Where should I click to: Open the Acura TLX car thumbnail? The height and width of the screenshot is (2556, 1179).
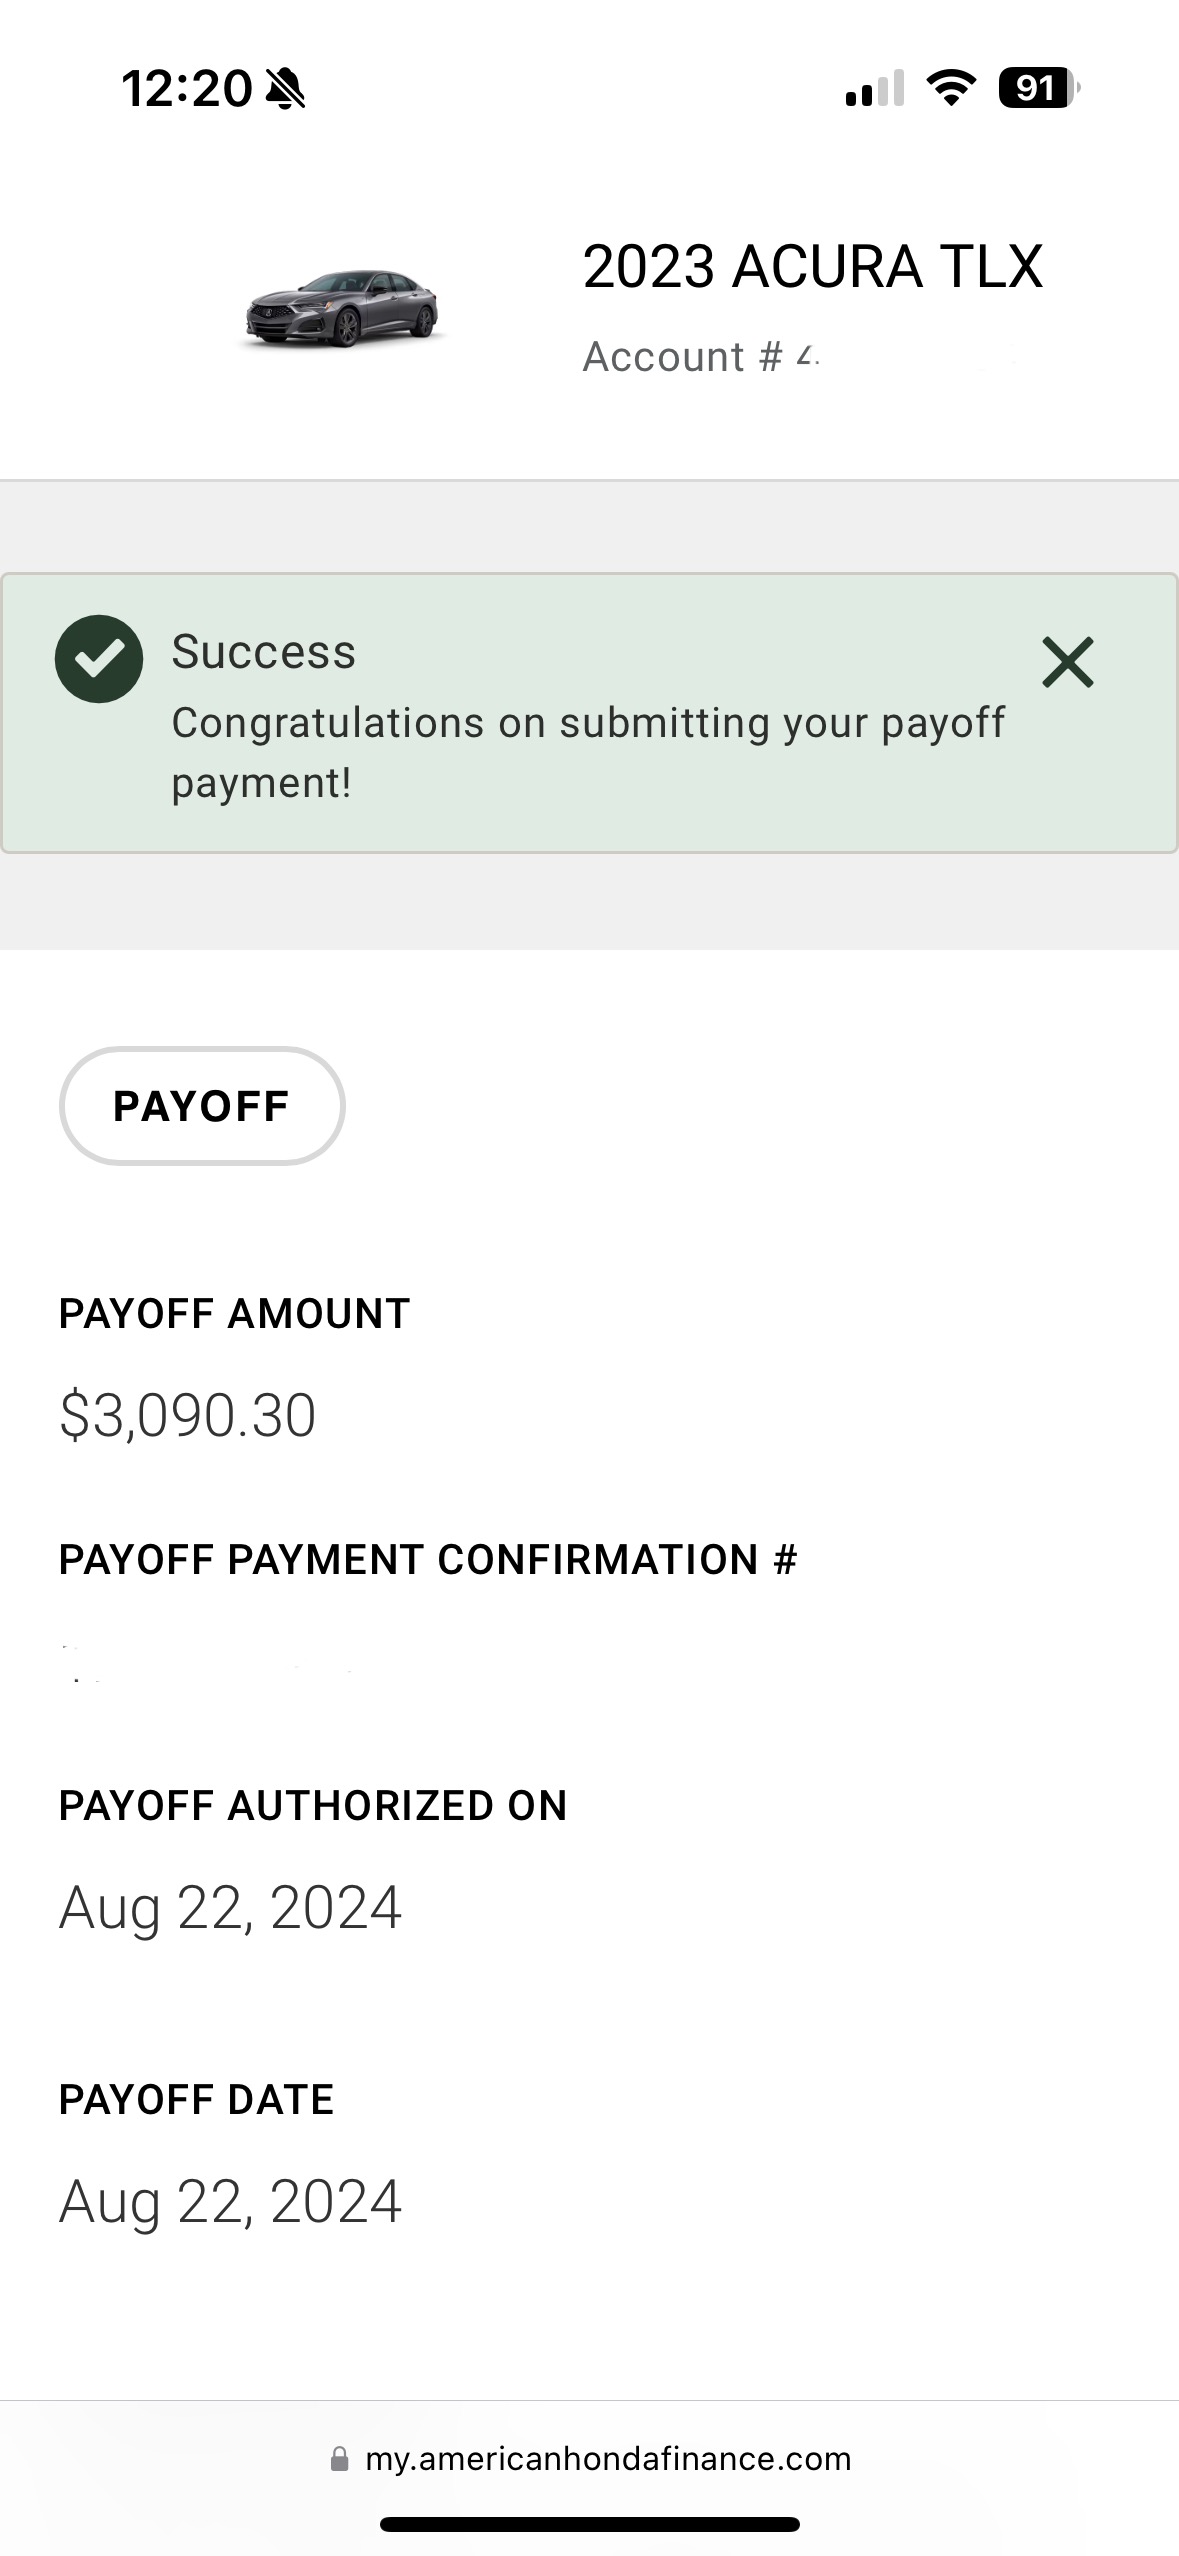point(341,309)
